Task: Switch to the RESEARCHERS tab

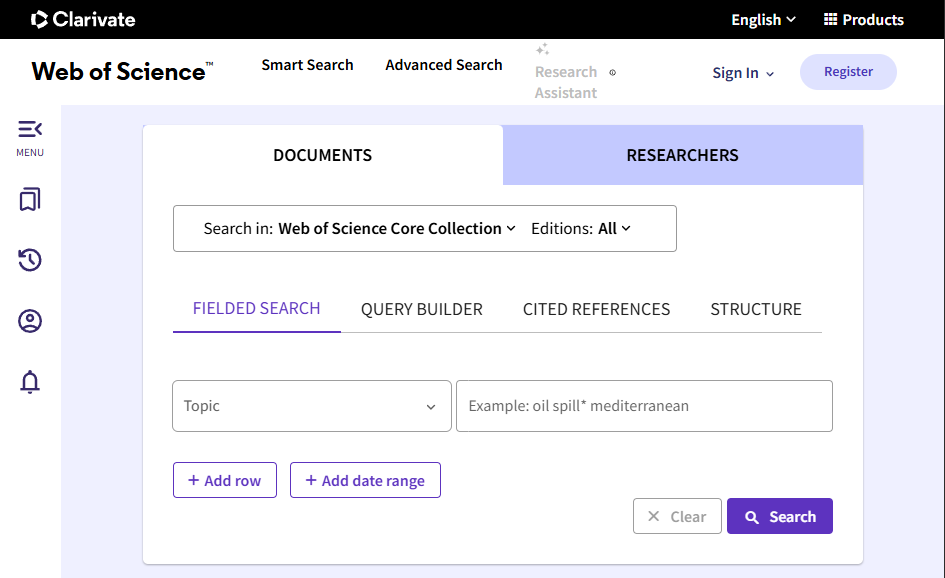Action: click(682, 155)
